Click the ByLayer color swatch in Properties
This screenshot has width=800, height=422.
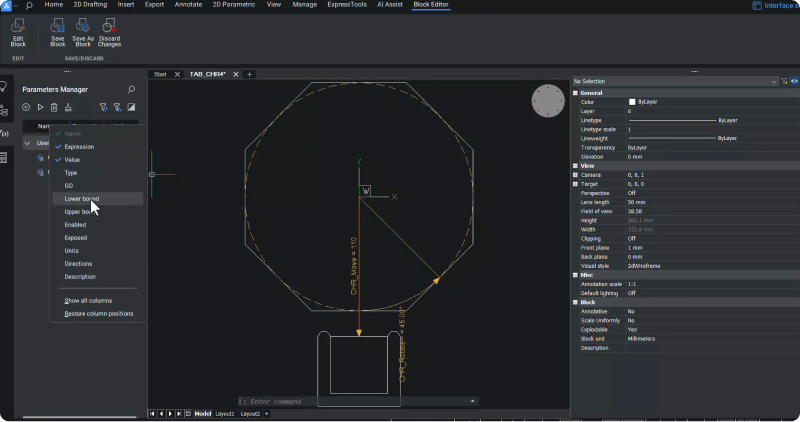tap(632, 102)
